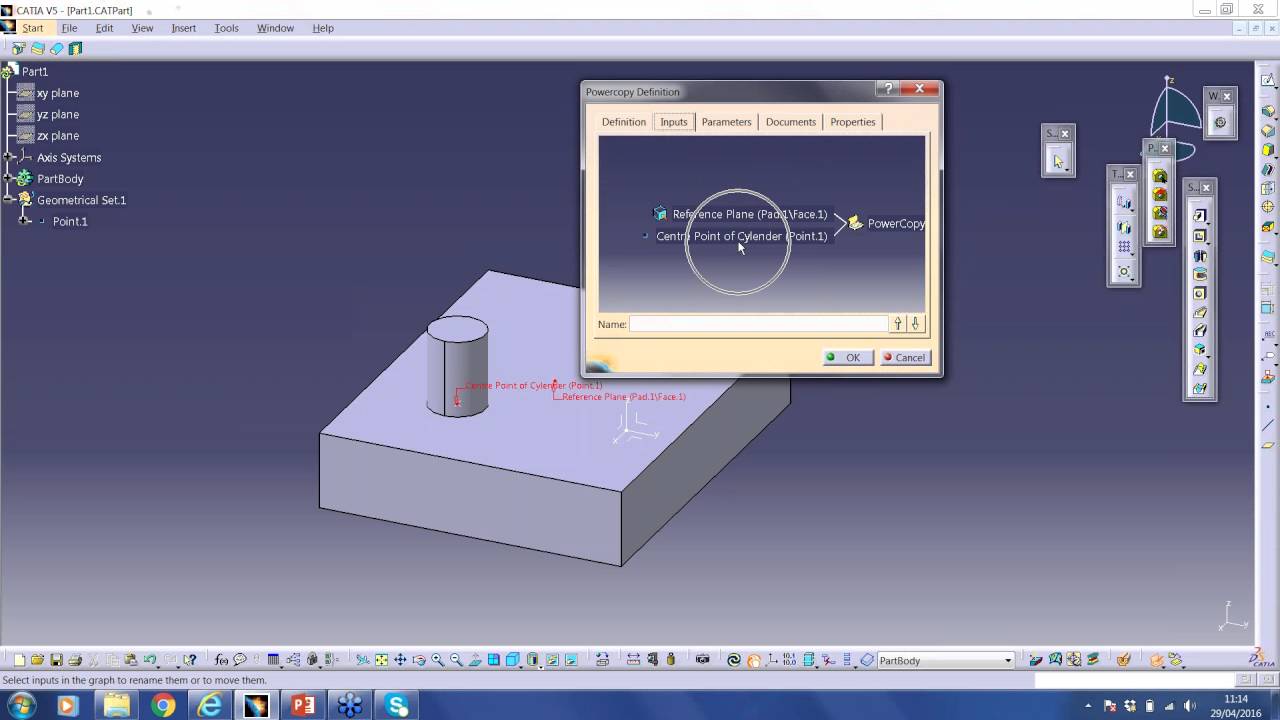Click the Select arrow tool in floating toolbar
This screenshot has width=1280, height=720.
(1058, 160)
